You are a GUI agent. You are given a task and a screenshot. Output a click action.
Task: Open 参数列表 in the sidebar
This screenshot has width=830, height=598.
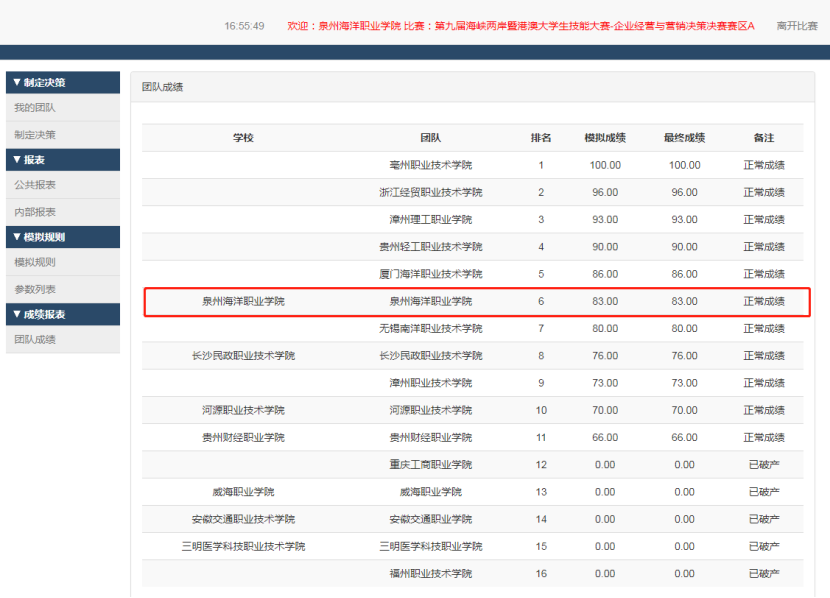[x=35, y=289]
